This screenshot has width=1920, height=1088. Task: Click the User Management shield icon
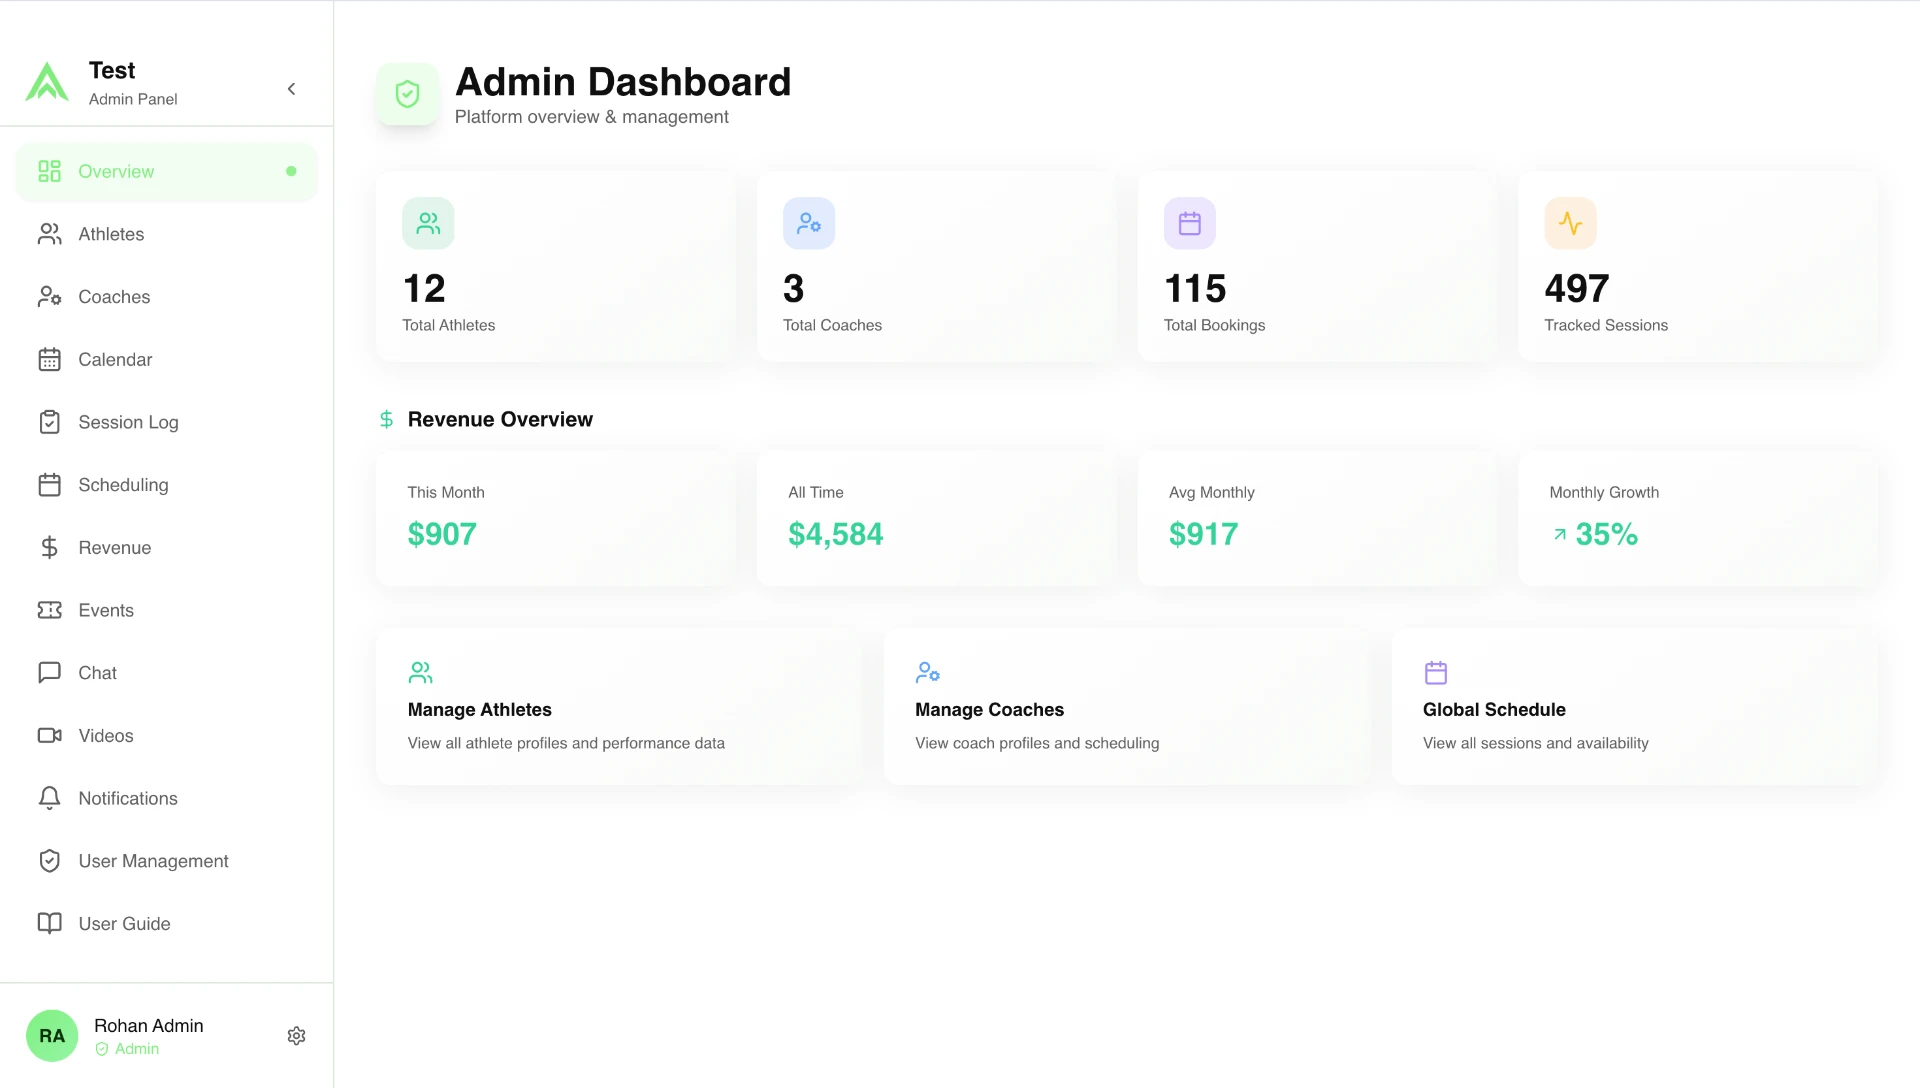pyautogui.click(x=49, y=861)
